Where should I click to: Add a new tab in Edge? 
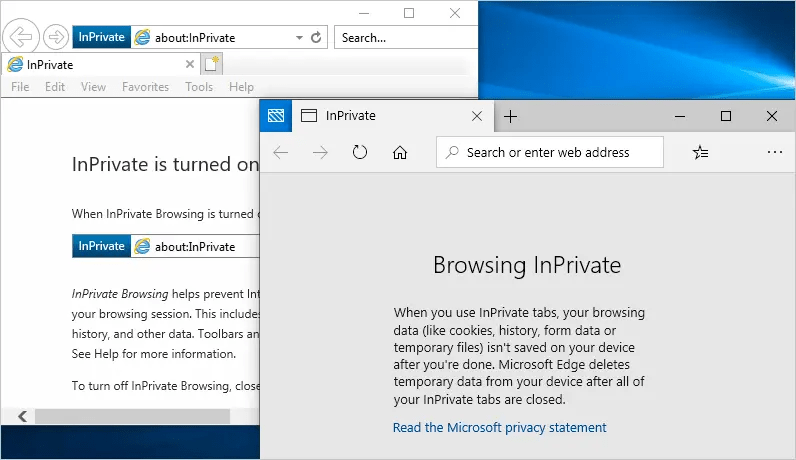tap(510, 116)
